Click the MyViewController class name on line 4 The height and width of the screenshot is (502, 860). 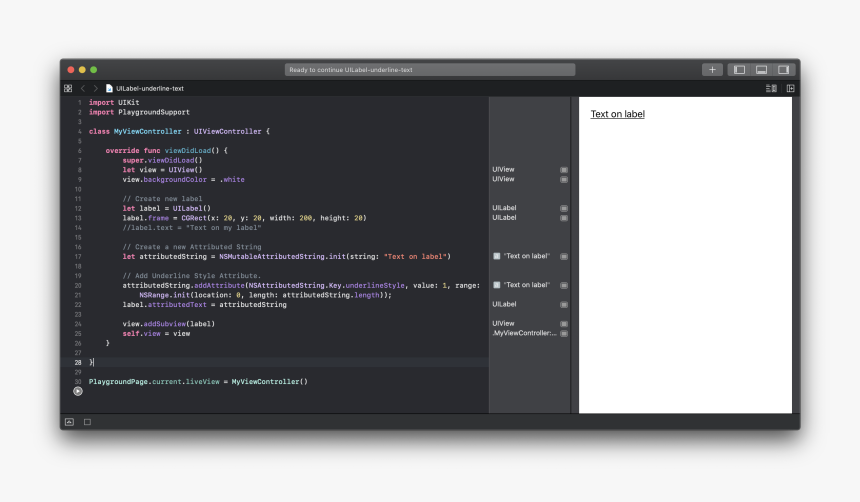(148, 132)
